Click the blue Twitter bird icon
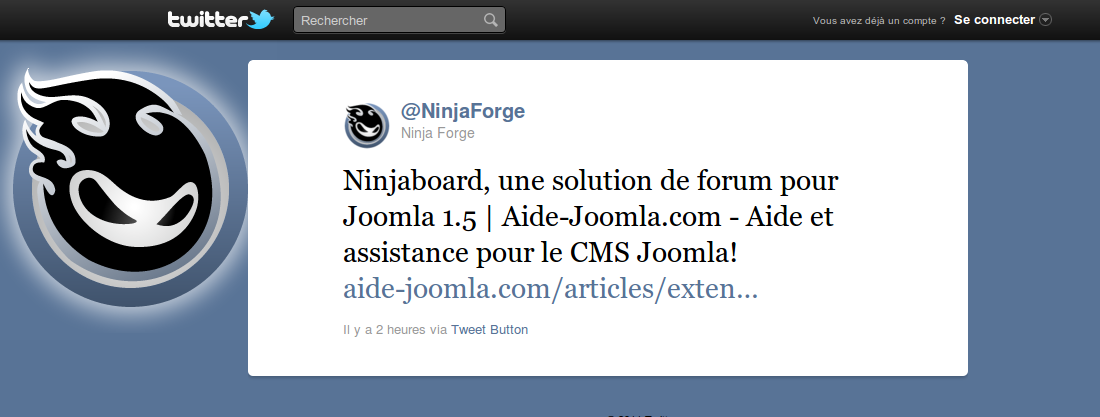 point(260,19)
